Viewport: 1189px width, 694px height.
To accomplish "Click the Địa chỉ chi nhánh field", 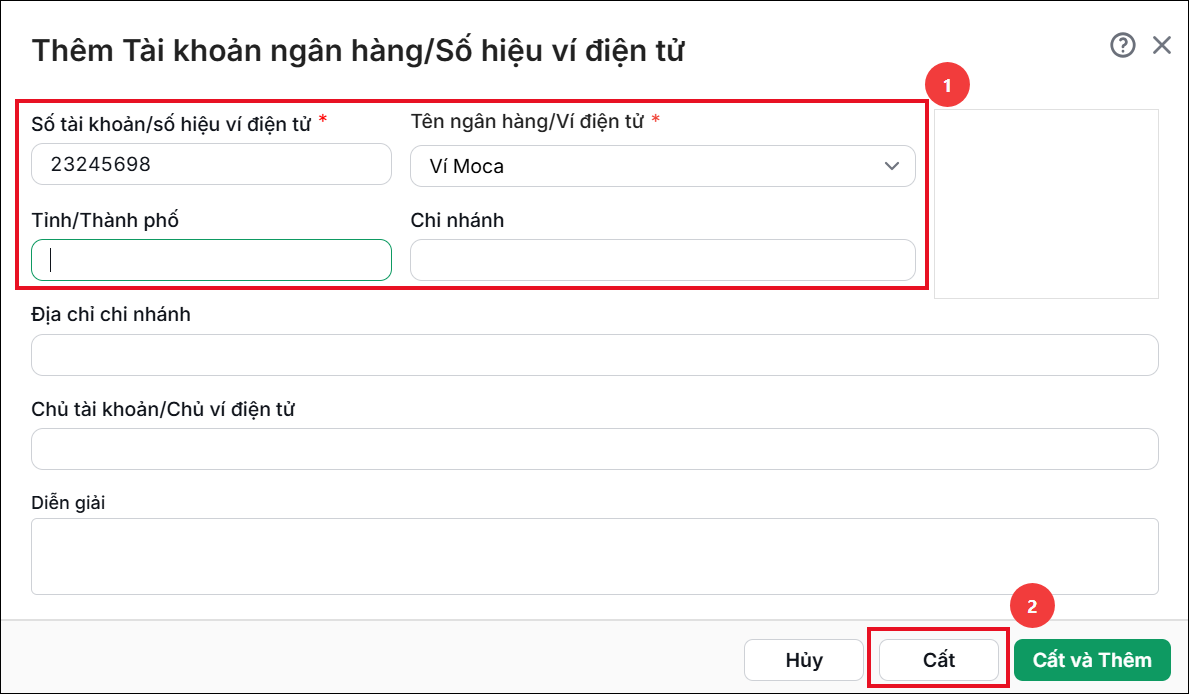I will tap(594, 355).
